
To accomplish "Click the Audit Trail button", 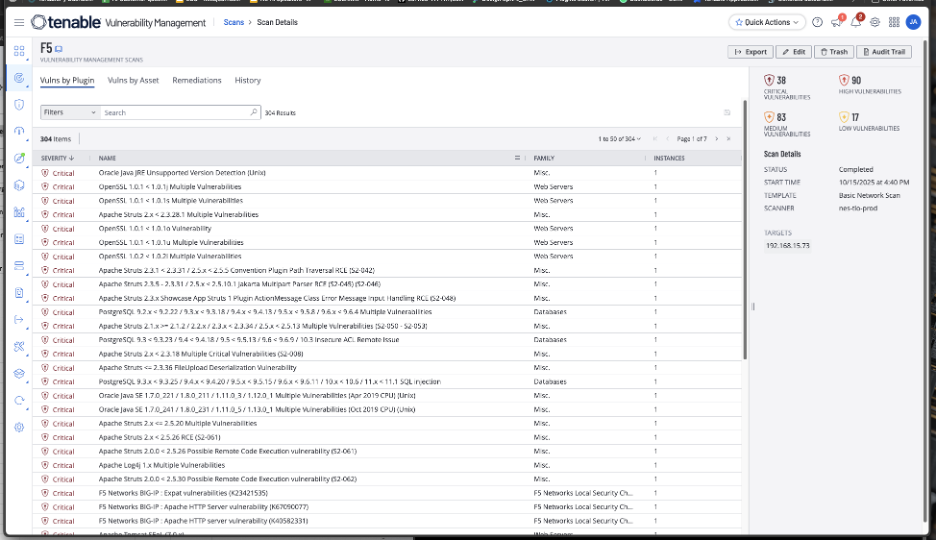I will pyautogui.click(x=885, y=52).
